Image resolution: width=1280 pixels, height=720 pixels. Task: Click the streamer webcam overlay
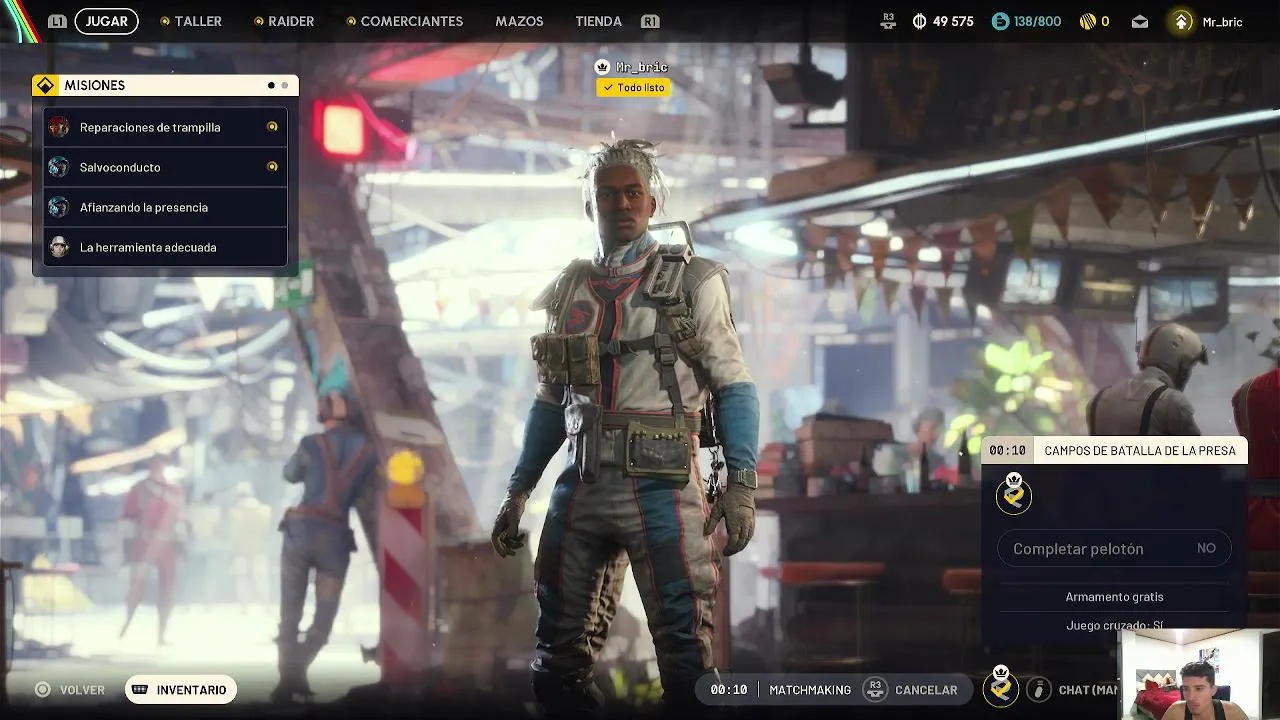(x=1199, y=675)
